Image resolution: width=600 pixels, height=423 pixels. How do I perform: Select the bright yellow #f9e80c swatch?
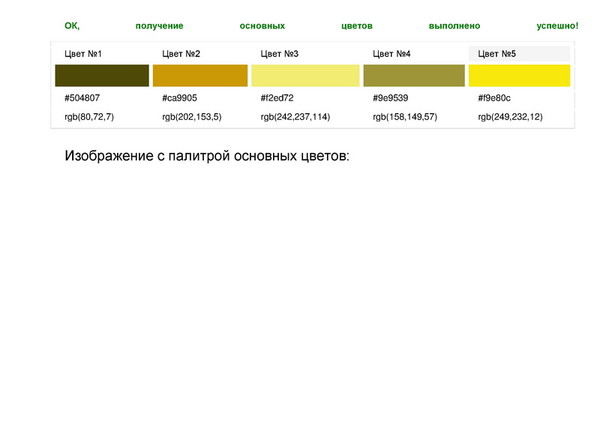(x=519, y=75)
